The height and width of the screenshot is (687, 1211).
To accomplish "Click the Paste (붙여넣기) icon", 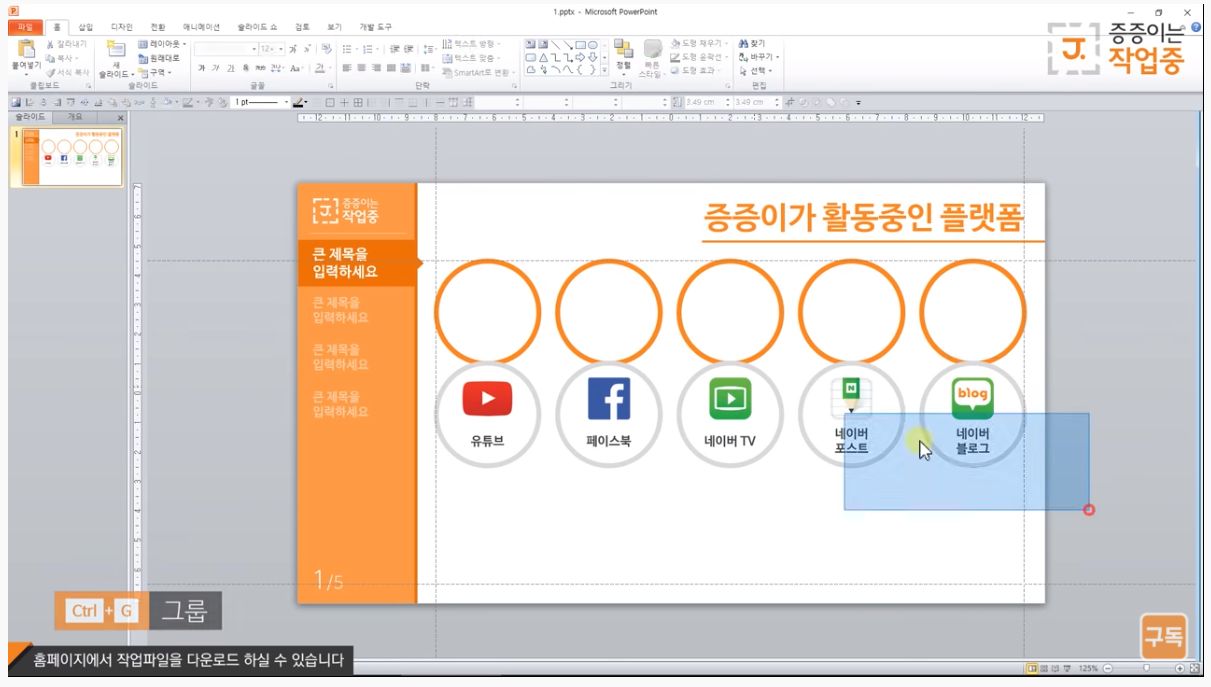I will pyautogui.click(x=25, y=50).
